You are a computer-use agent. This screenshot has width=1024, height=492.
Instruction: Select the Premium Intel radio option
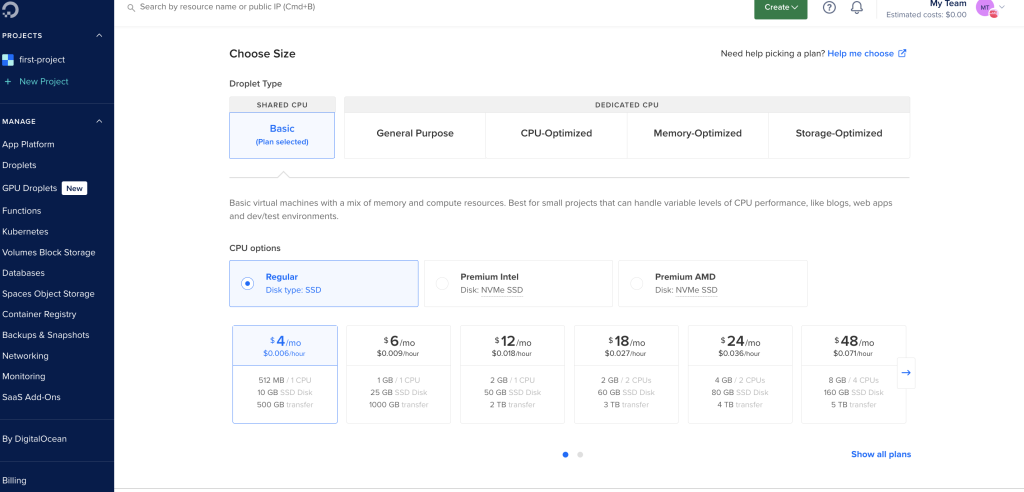click(x=442, y=284)
